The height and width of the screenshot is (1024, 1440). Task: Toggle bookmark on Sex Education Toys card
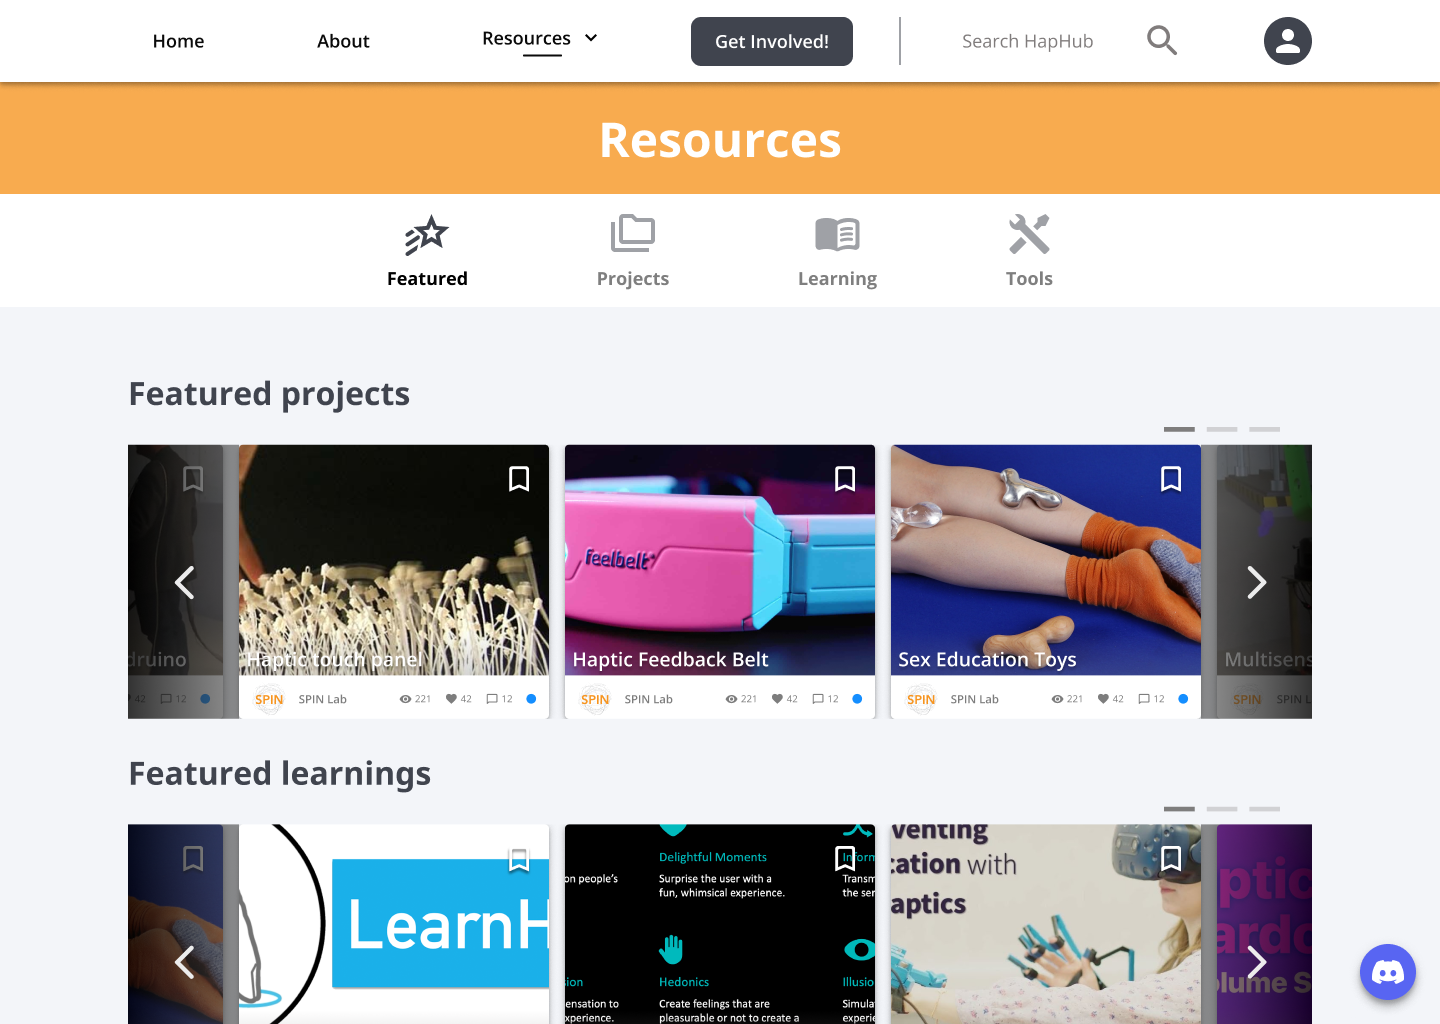1171,479
